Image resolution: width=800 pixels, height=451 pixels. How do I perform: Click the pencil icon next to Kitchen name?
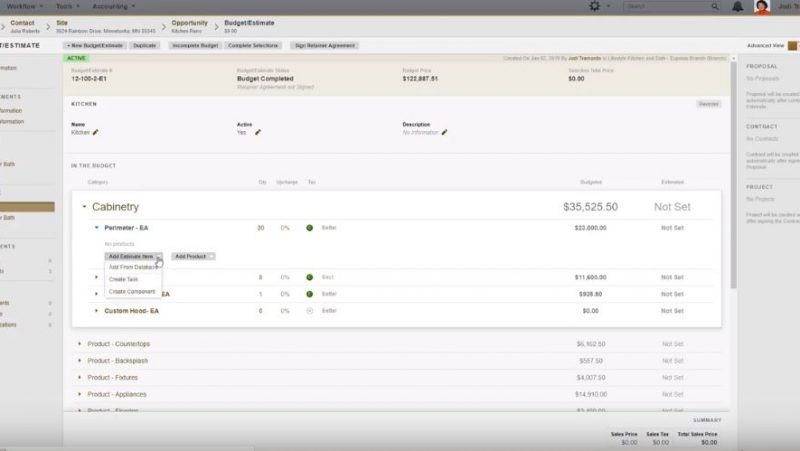pos(96,132)
